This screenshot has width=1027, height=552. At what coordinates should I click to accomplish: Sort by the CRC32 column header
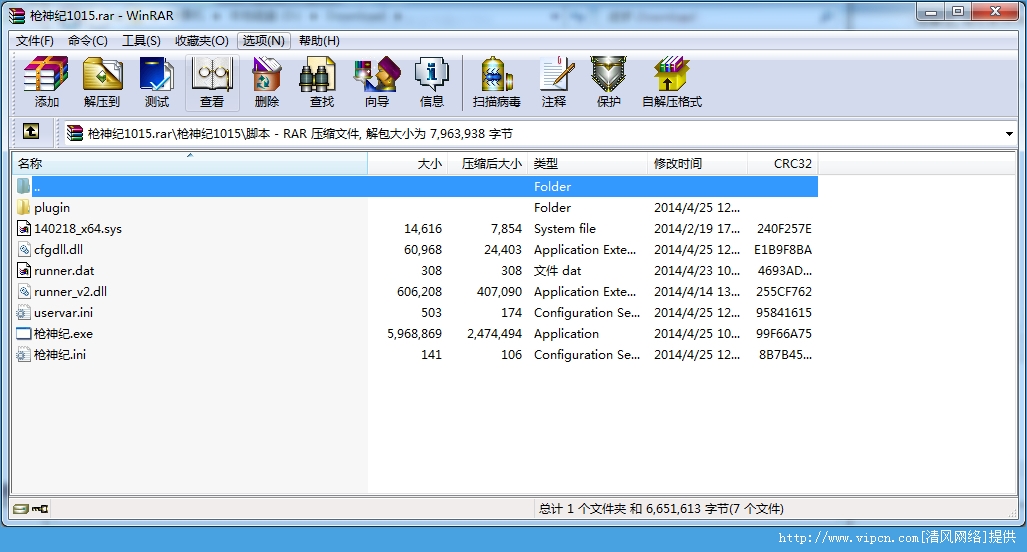(783, 164)
